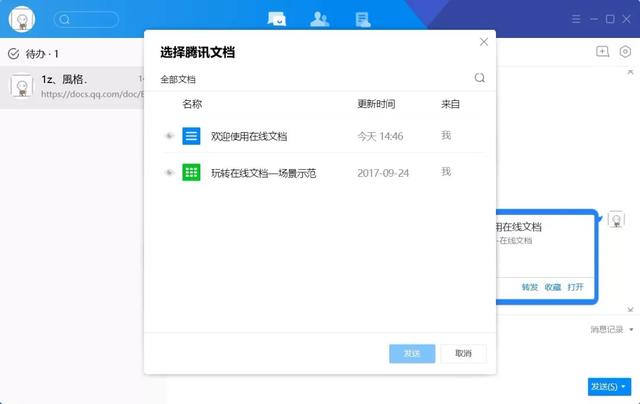
Task: Open the 待办 todo list
Action: 33,54
